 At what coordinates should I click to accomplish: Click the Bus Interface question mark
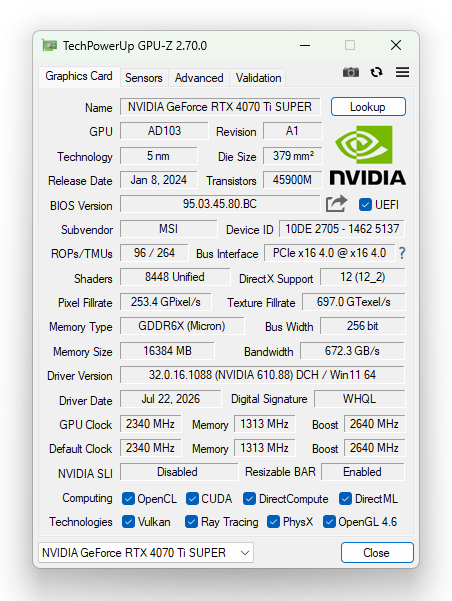pos(402,253)
